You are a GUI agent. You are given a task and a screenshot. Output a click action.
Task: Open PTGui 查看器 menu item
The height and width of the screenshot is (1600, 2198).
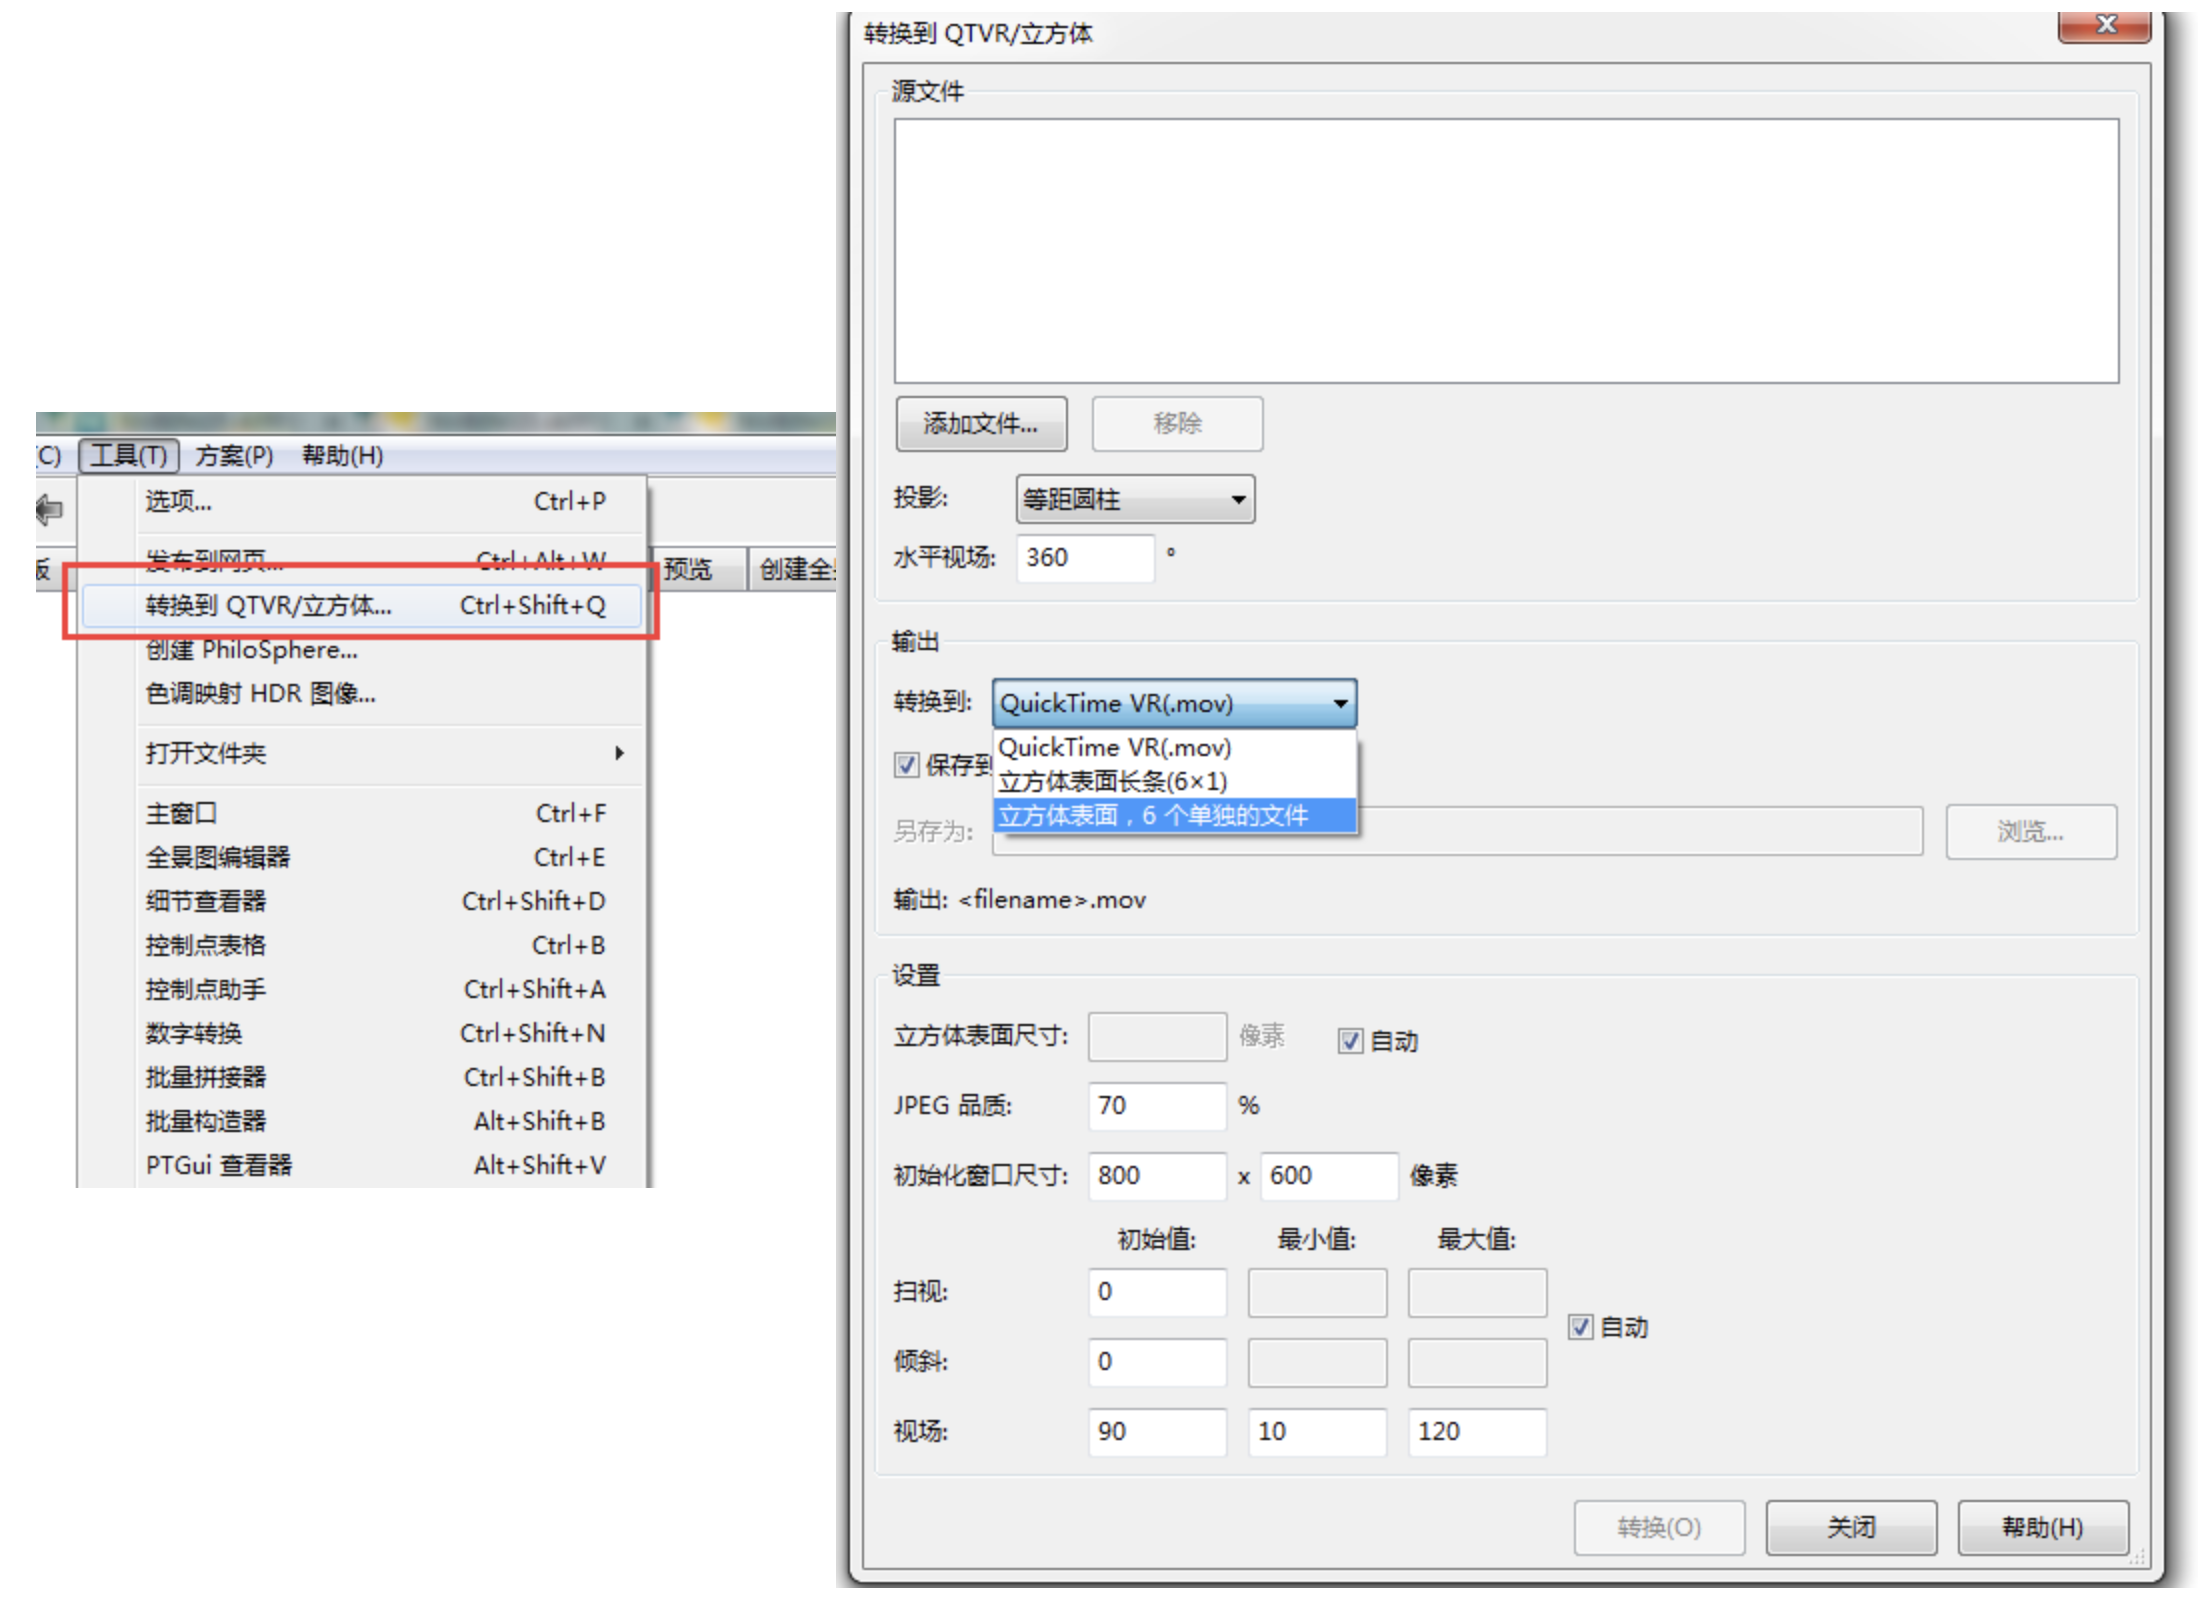pos(362,1165)
